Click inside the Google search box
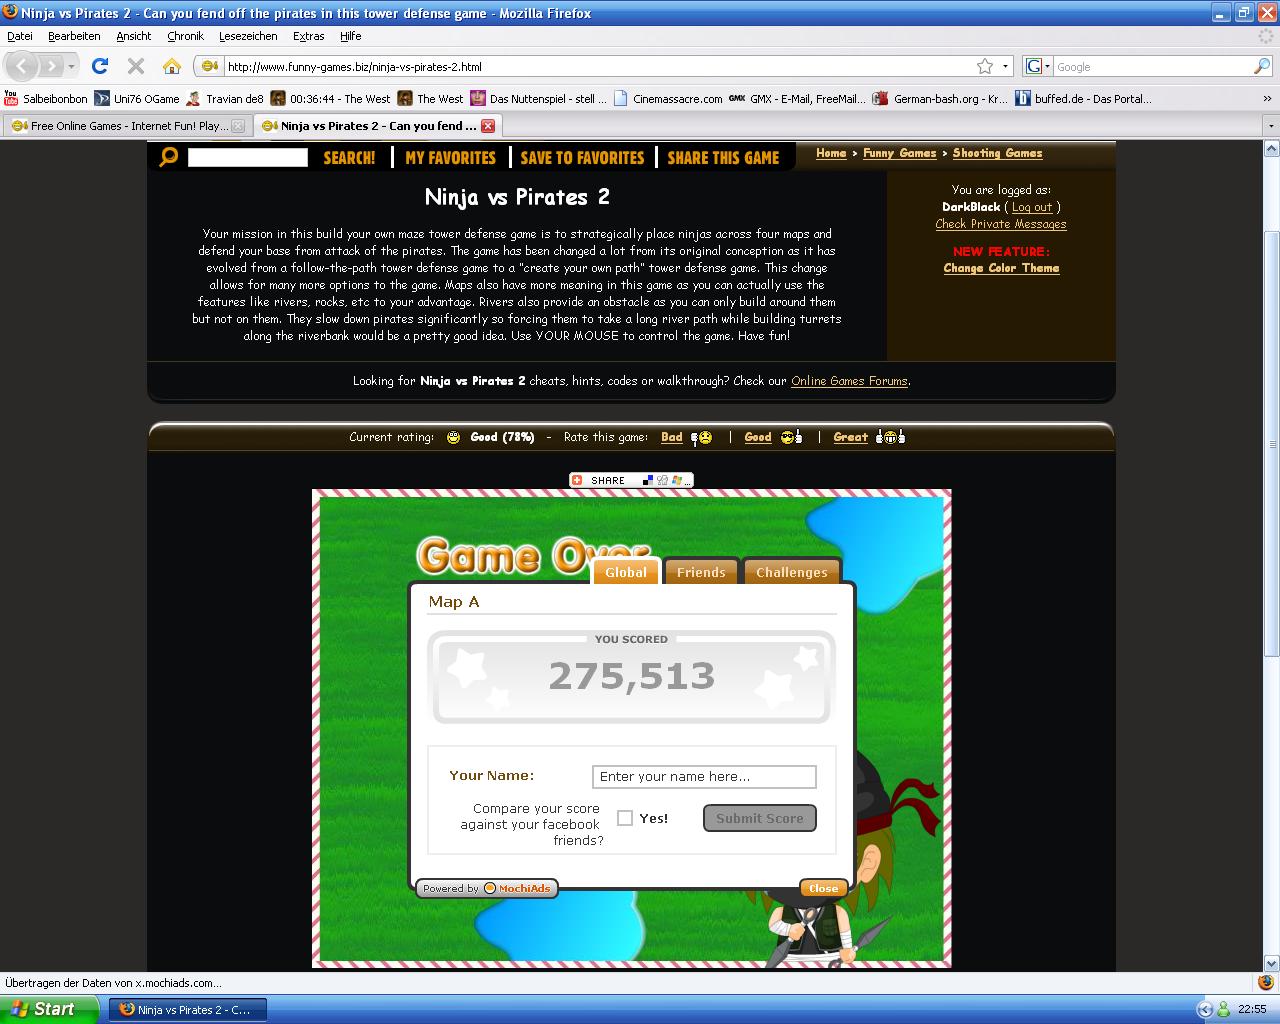The height and width of the screenshot is (1024, 1280). 1152,67
